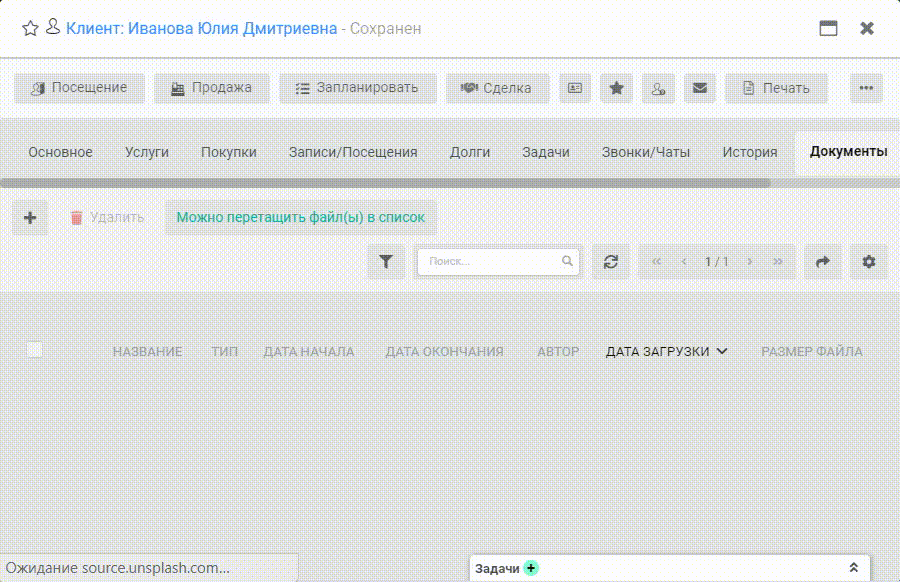The width and height of the screenshot is (900, 582).
Task: Open the Печать print button
Action: point(776,88)
